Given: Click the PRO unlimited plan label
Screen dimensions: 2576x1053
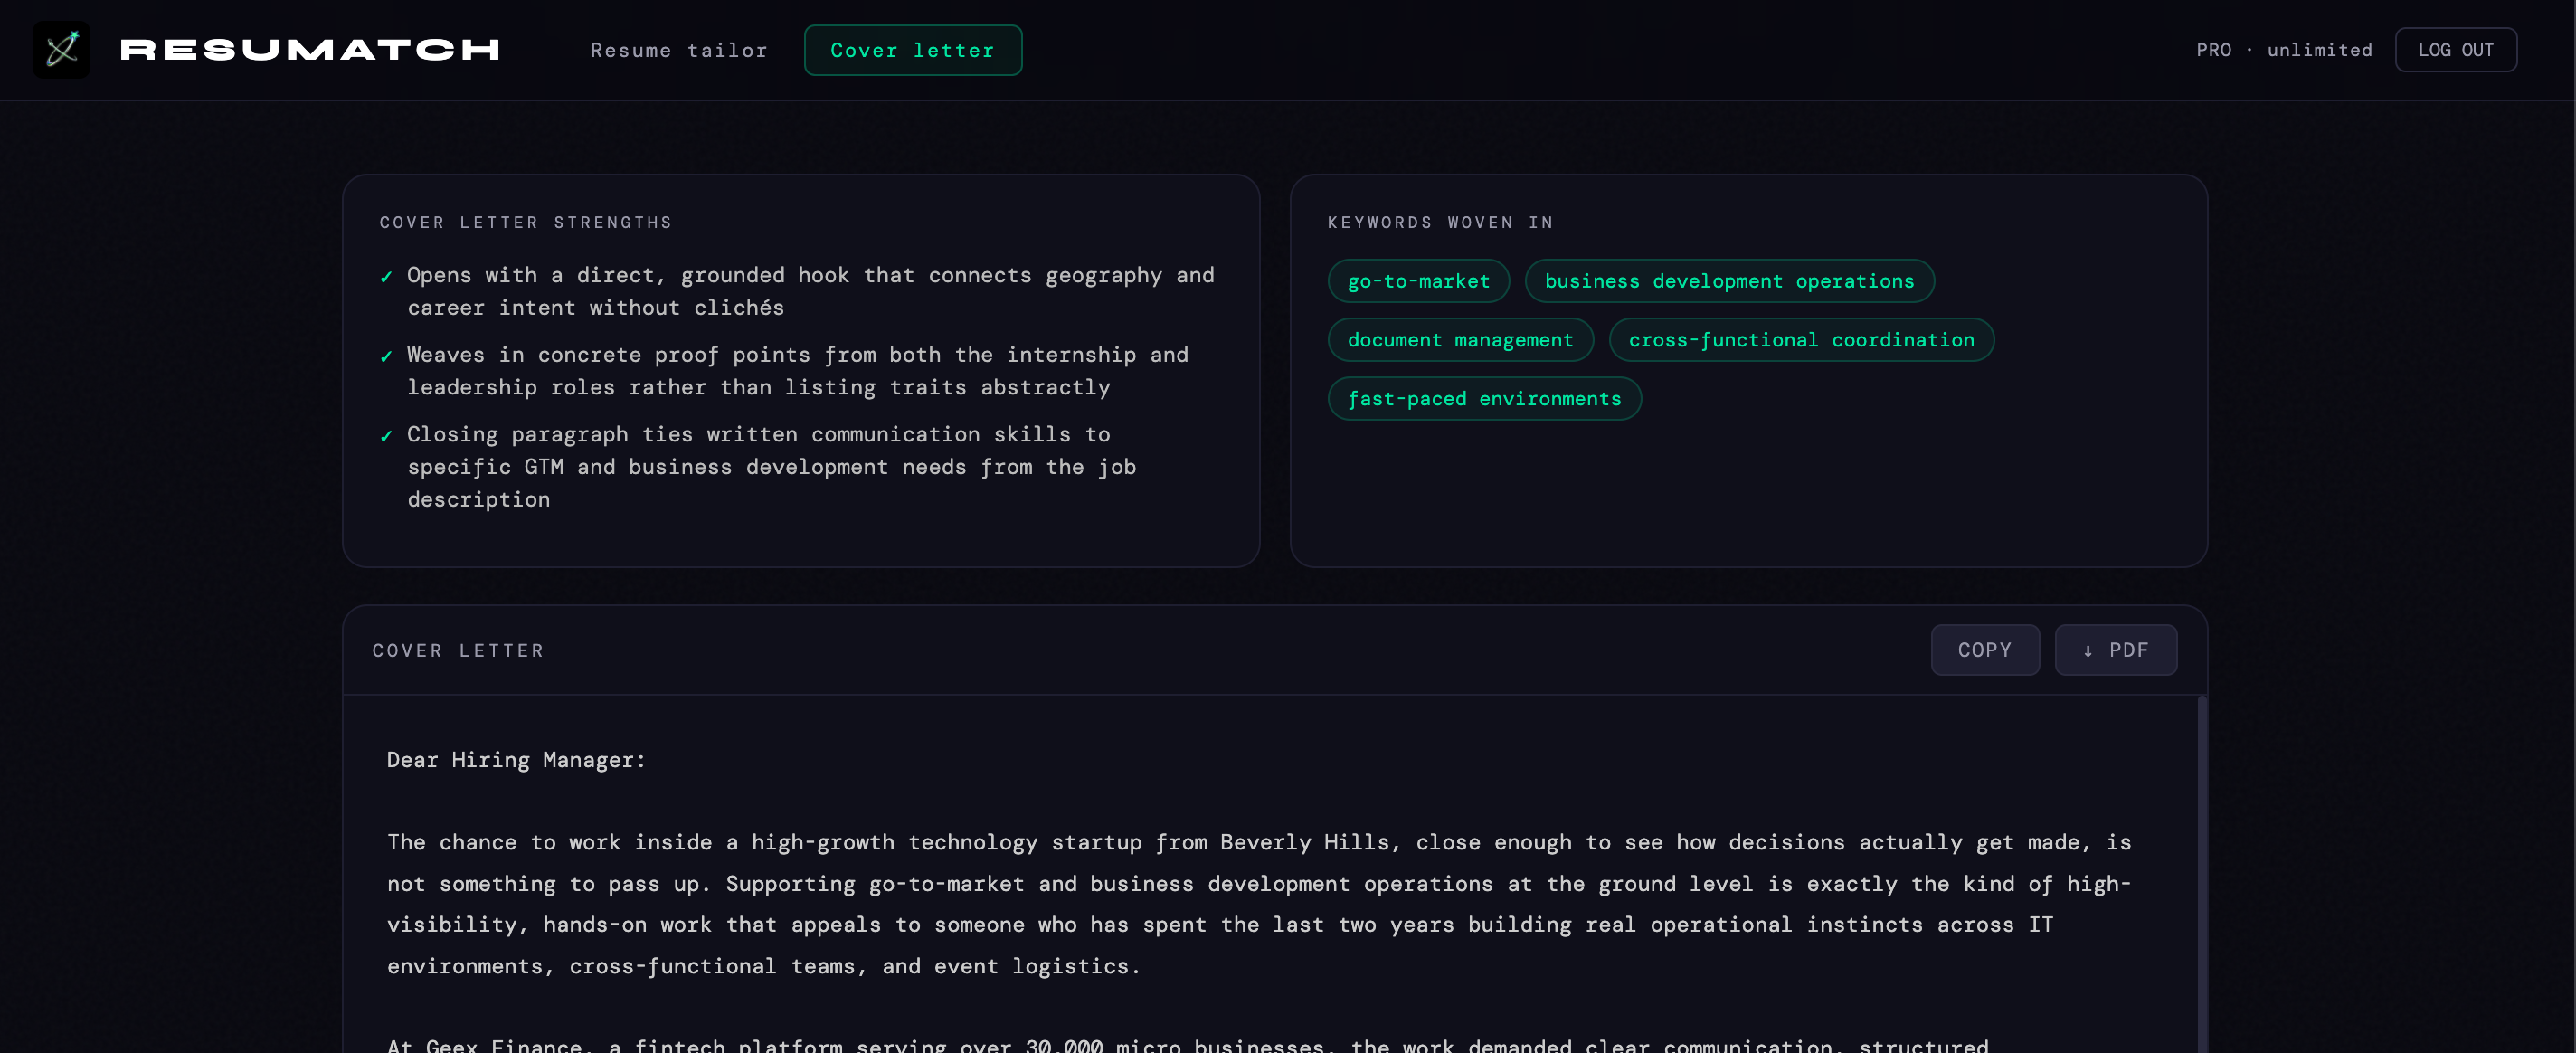Looking at the screenshot, I should (x=2283, y=50).
